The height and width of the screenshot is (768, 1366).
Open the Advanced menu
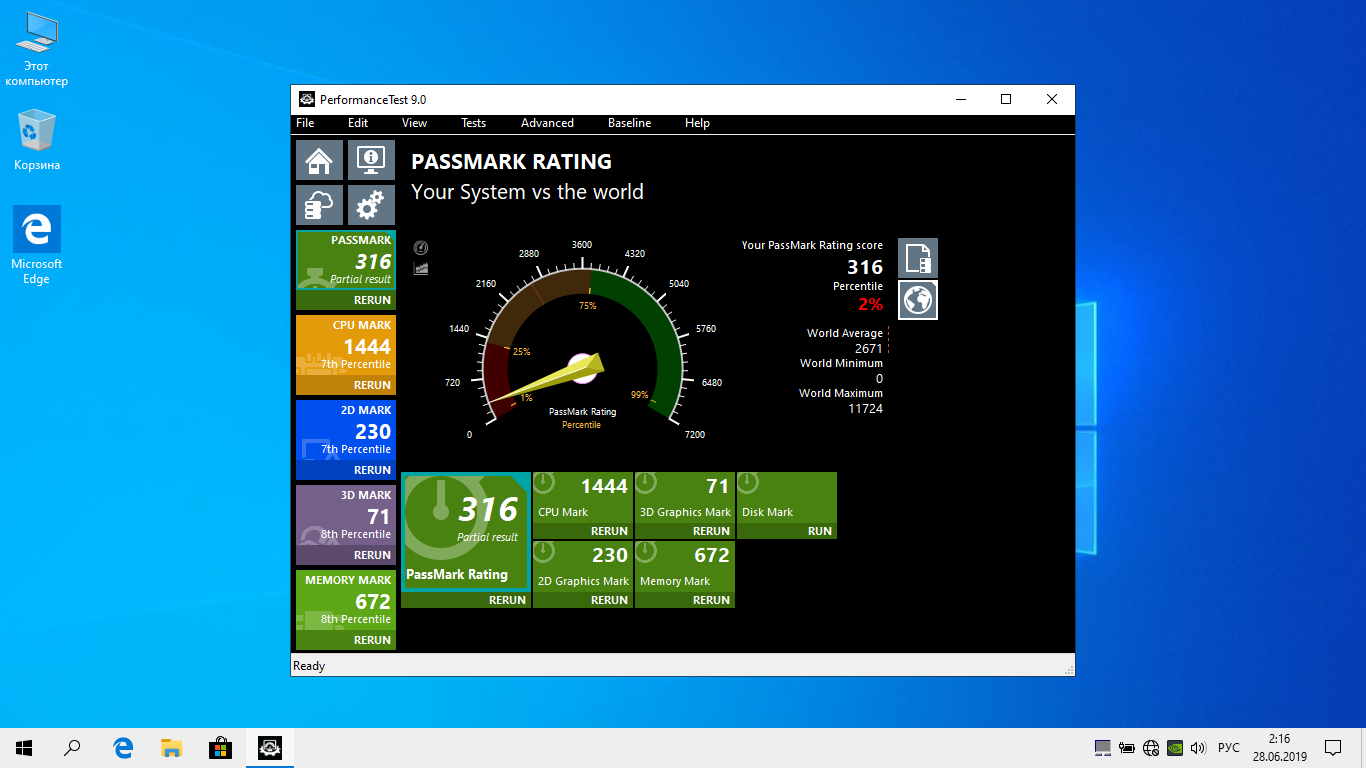(547, 123)
